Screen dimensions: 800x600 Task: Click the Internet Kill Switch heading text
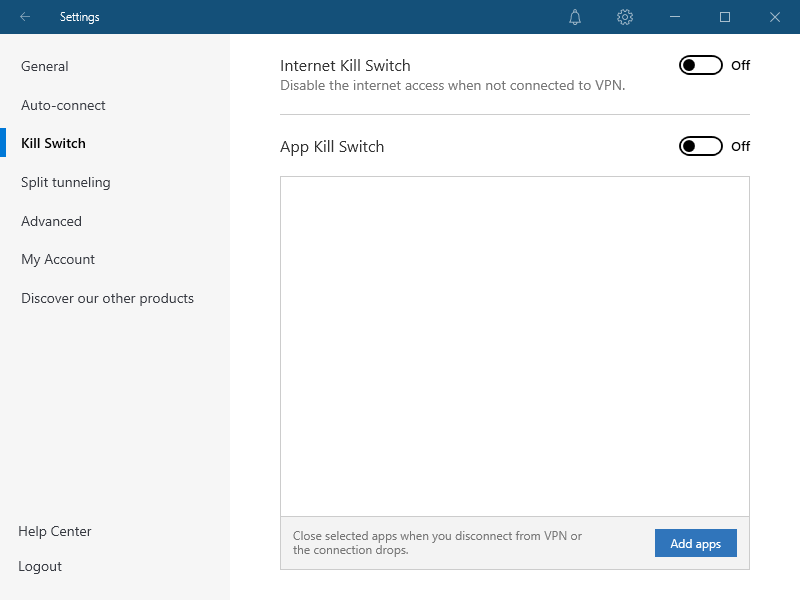pyautogui.click(x=345, y=66)
